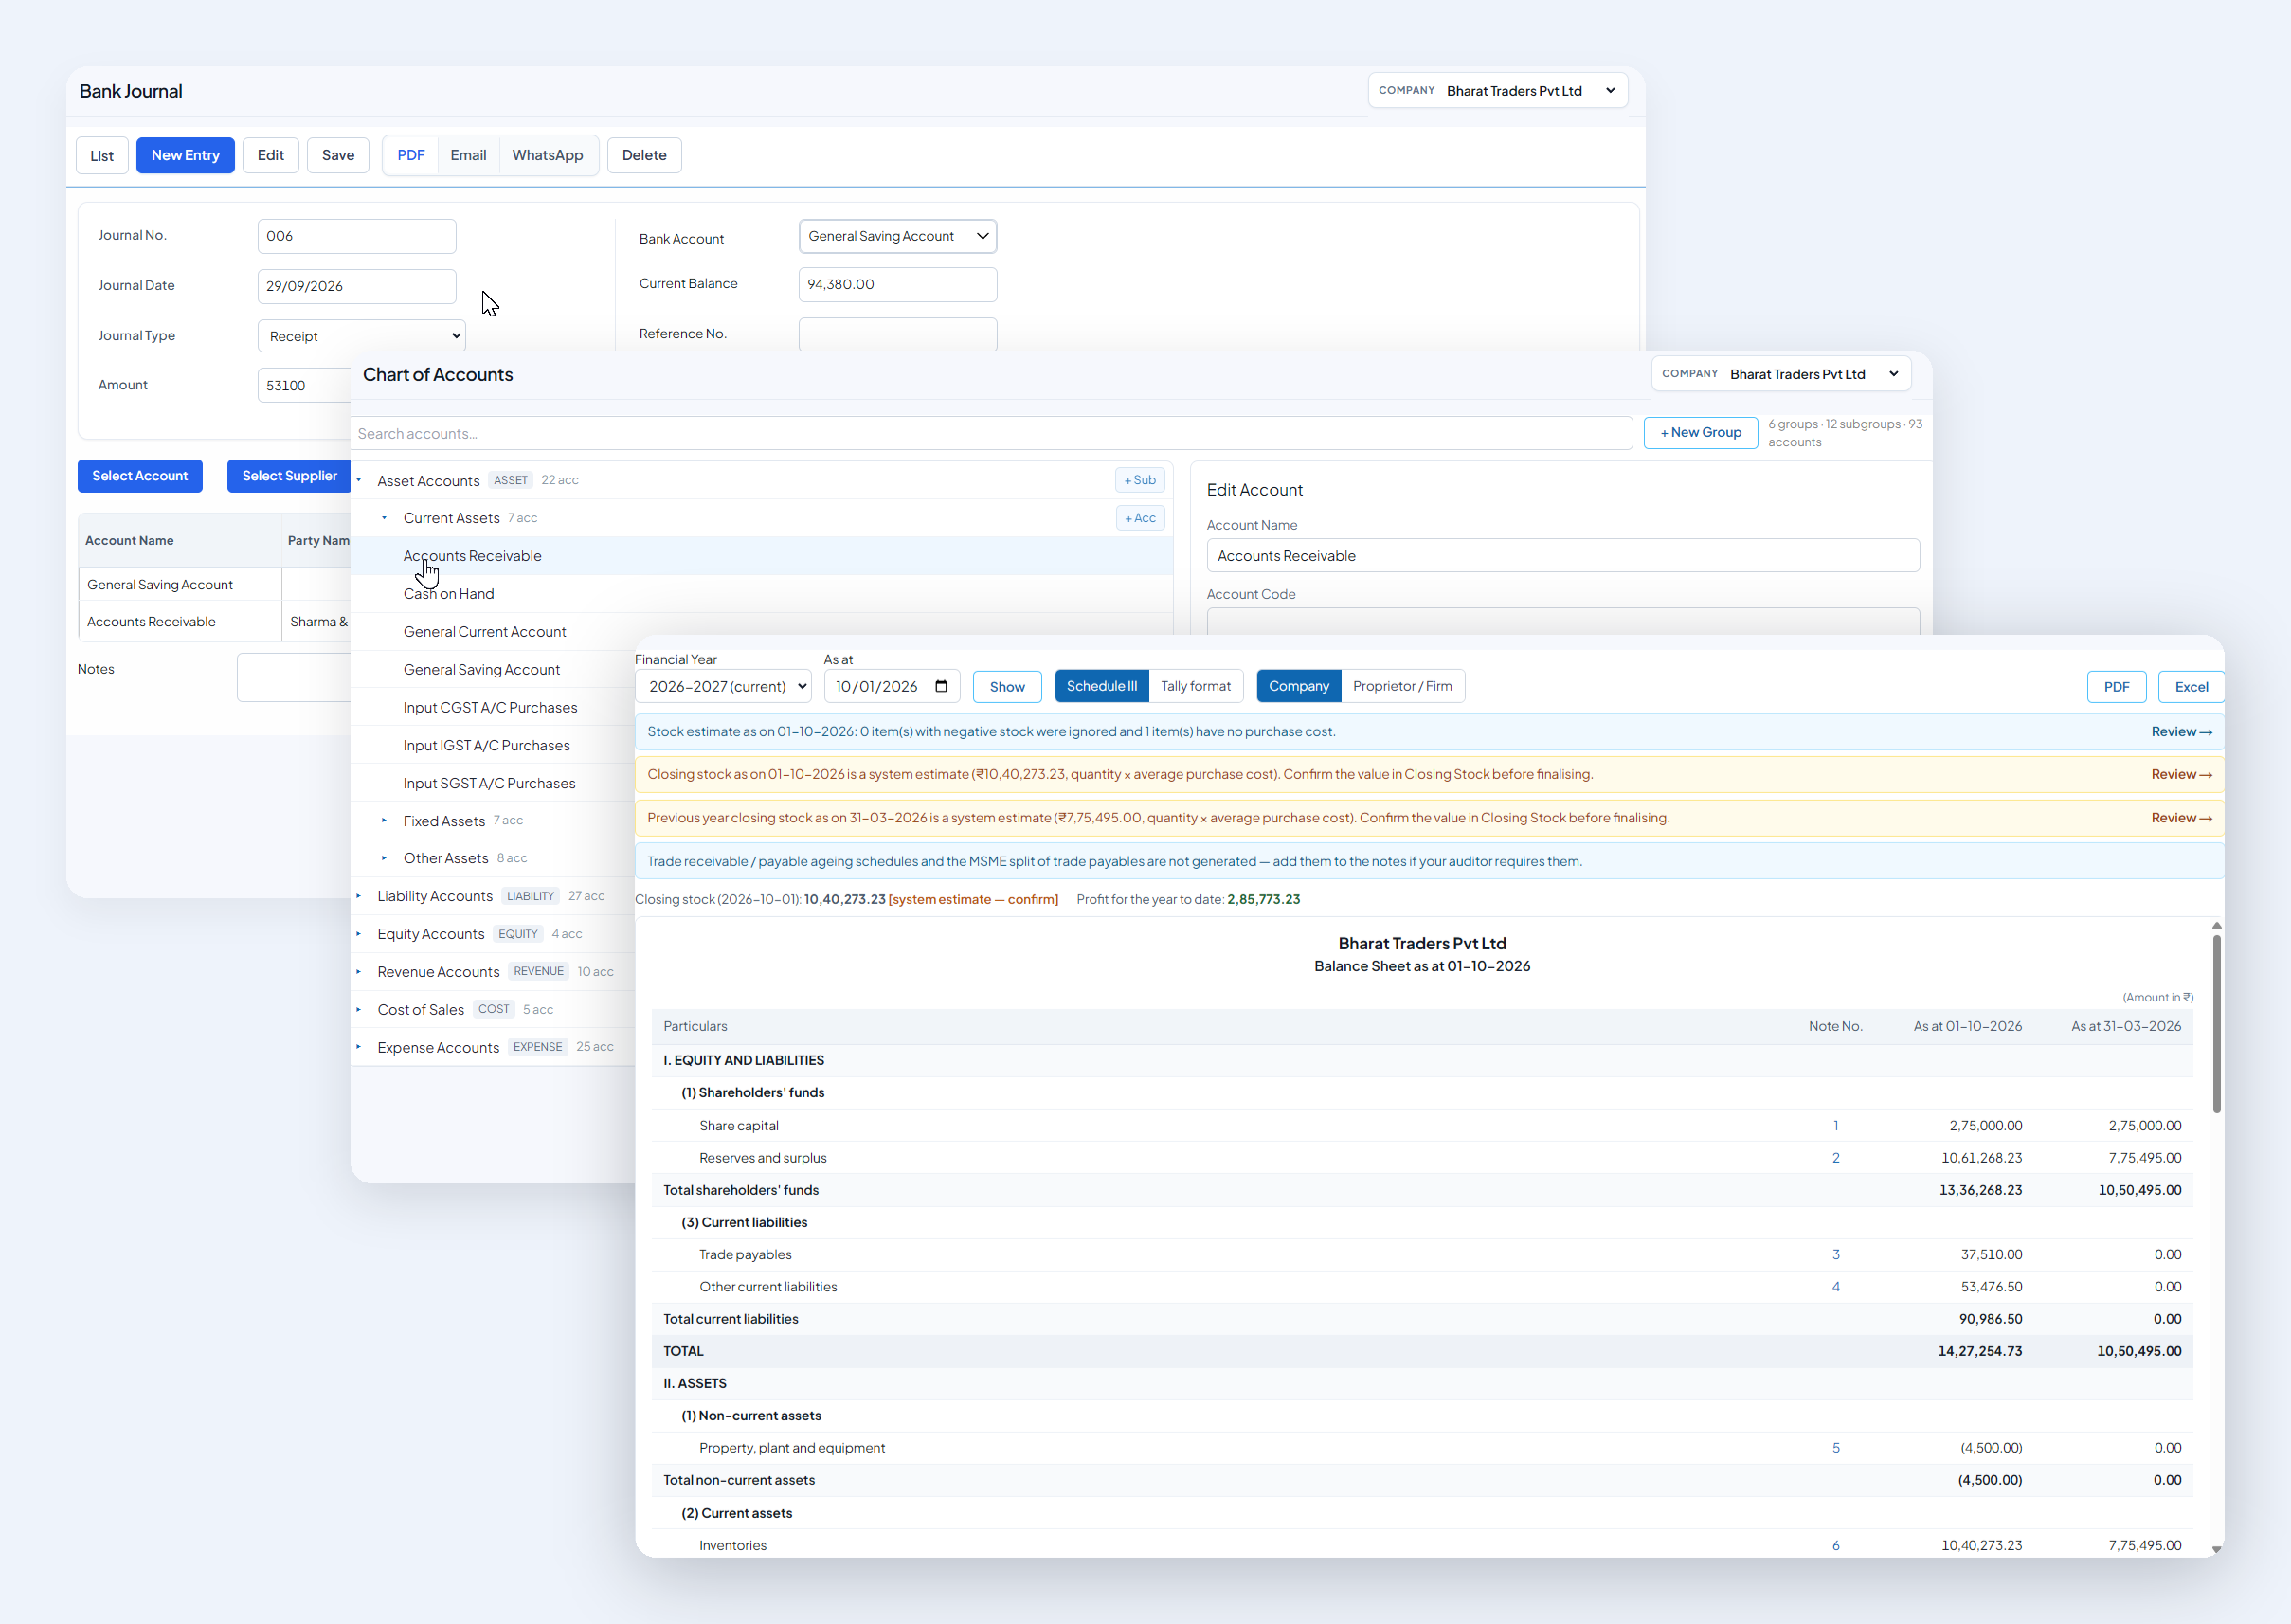Click the Edit button in Bank Journal

click(x=271, y=155)
